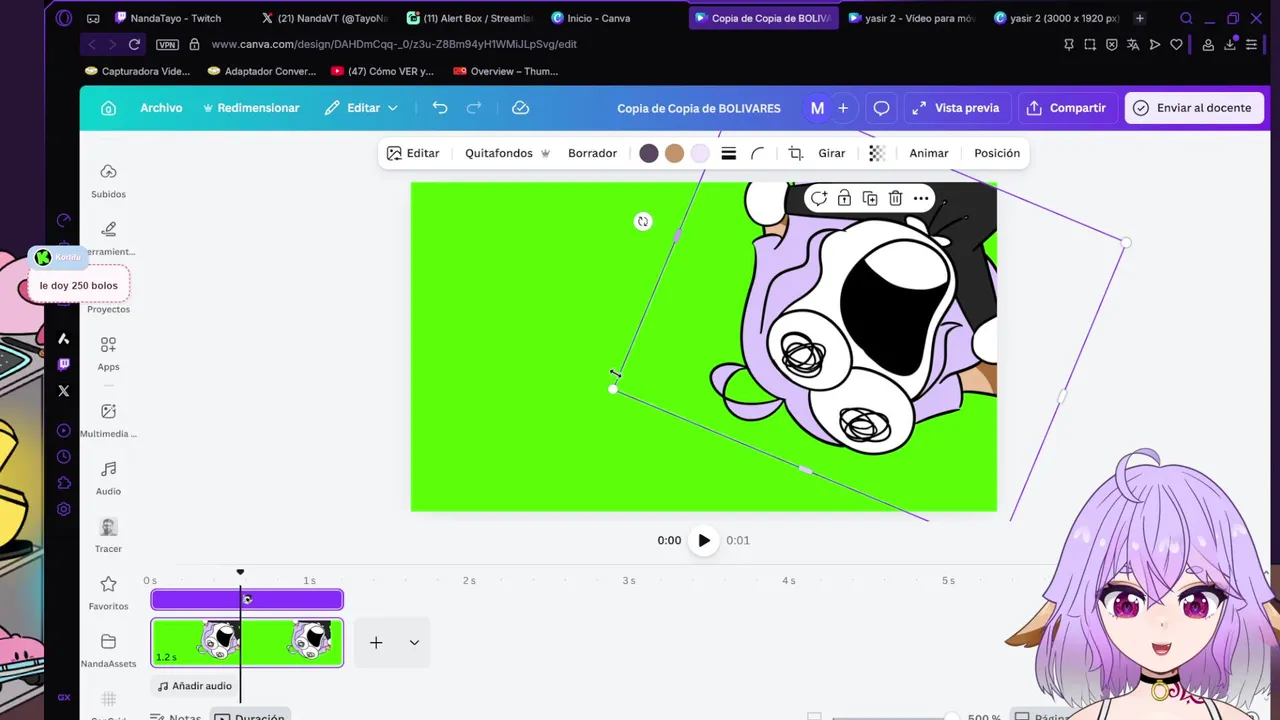Expand add page options chevron
The width and height of the screenshot is (1280, 720).
[414, 643]
